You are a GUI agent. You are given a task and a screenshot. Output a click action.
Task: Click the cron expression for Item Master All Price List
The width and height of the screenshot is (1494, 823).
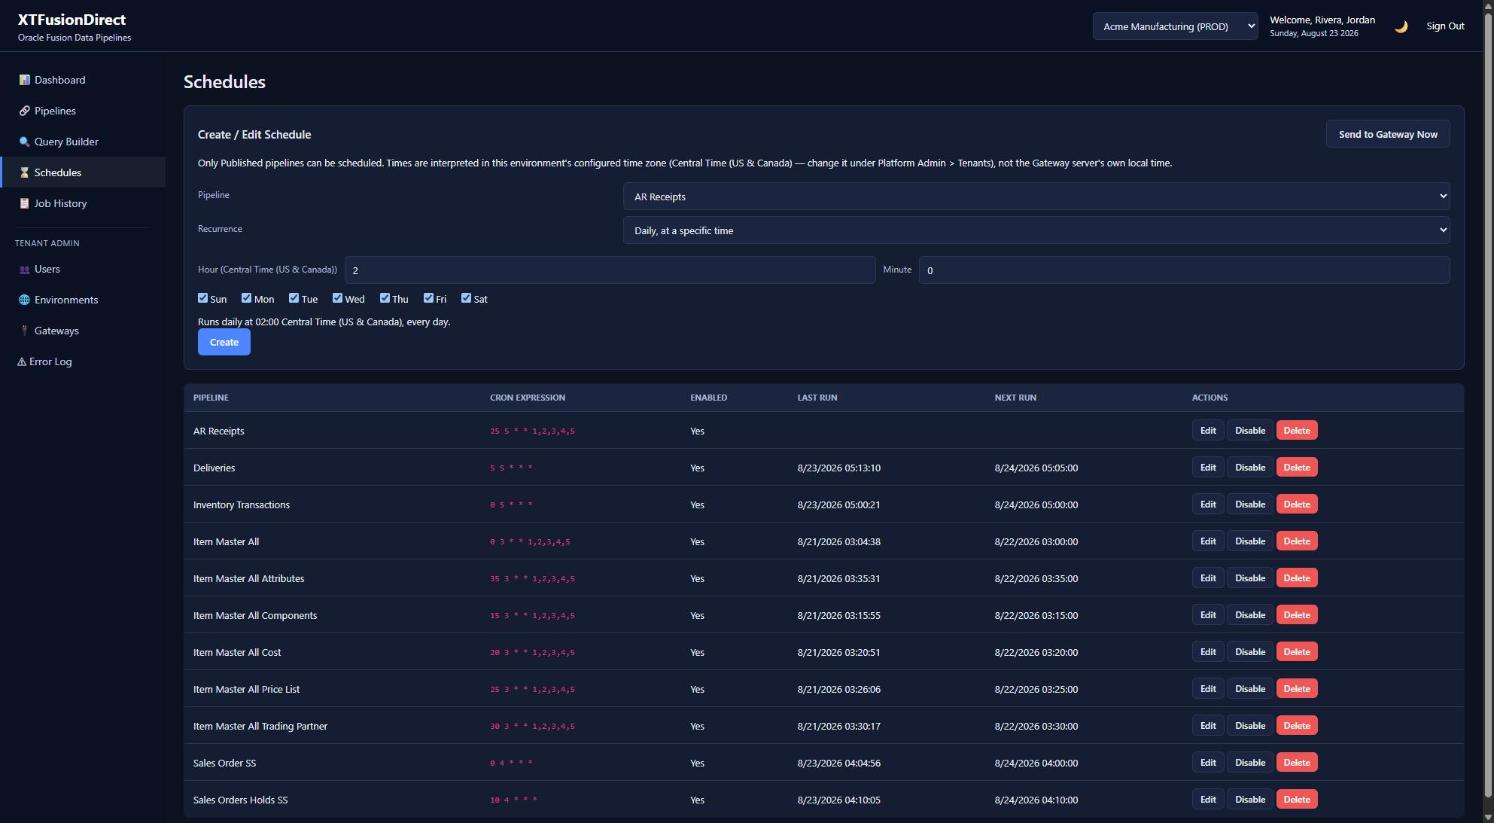[532, 690]
